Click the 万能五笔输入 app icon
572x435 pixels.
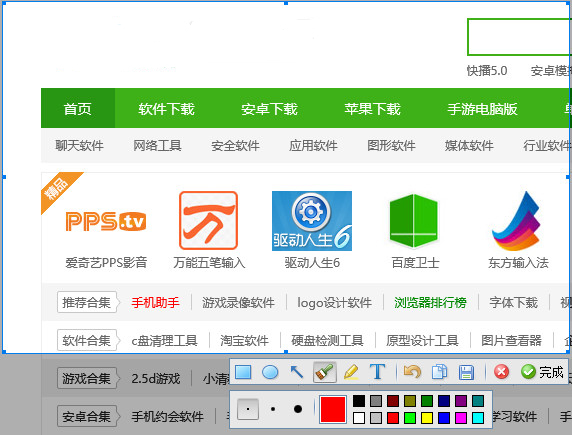208,220
